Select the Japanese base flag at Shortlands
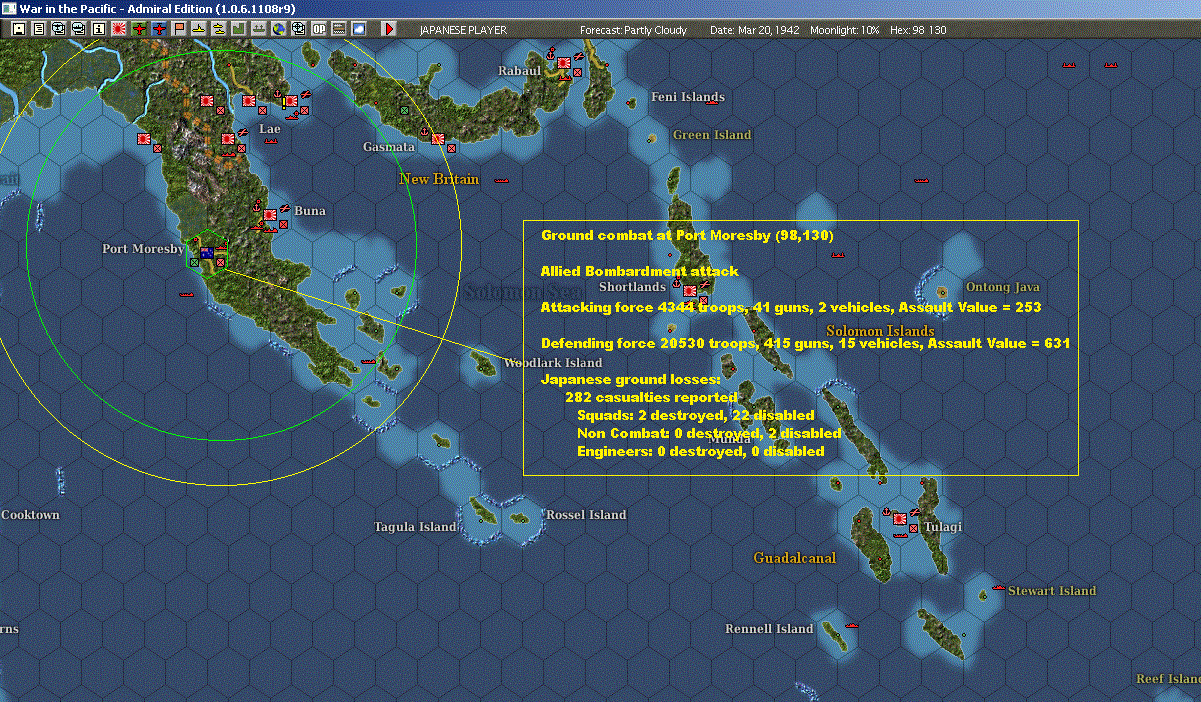The width and height of the screenshot is (1201, 702). click(x=690, y=290)
